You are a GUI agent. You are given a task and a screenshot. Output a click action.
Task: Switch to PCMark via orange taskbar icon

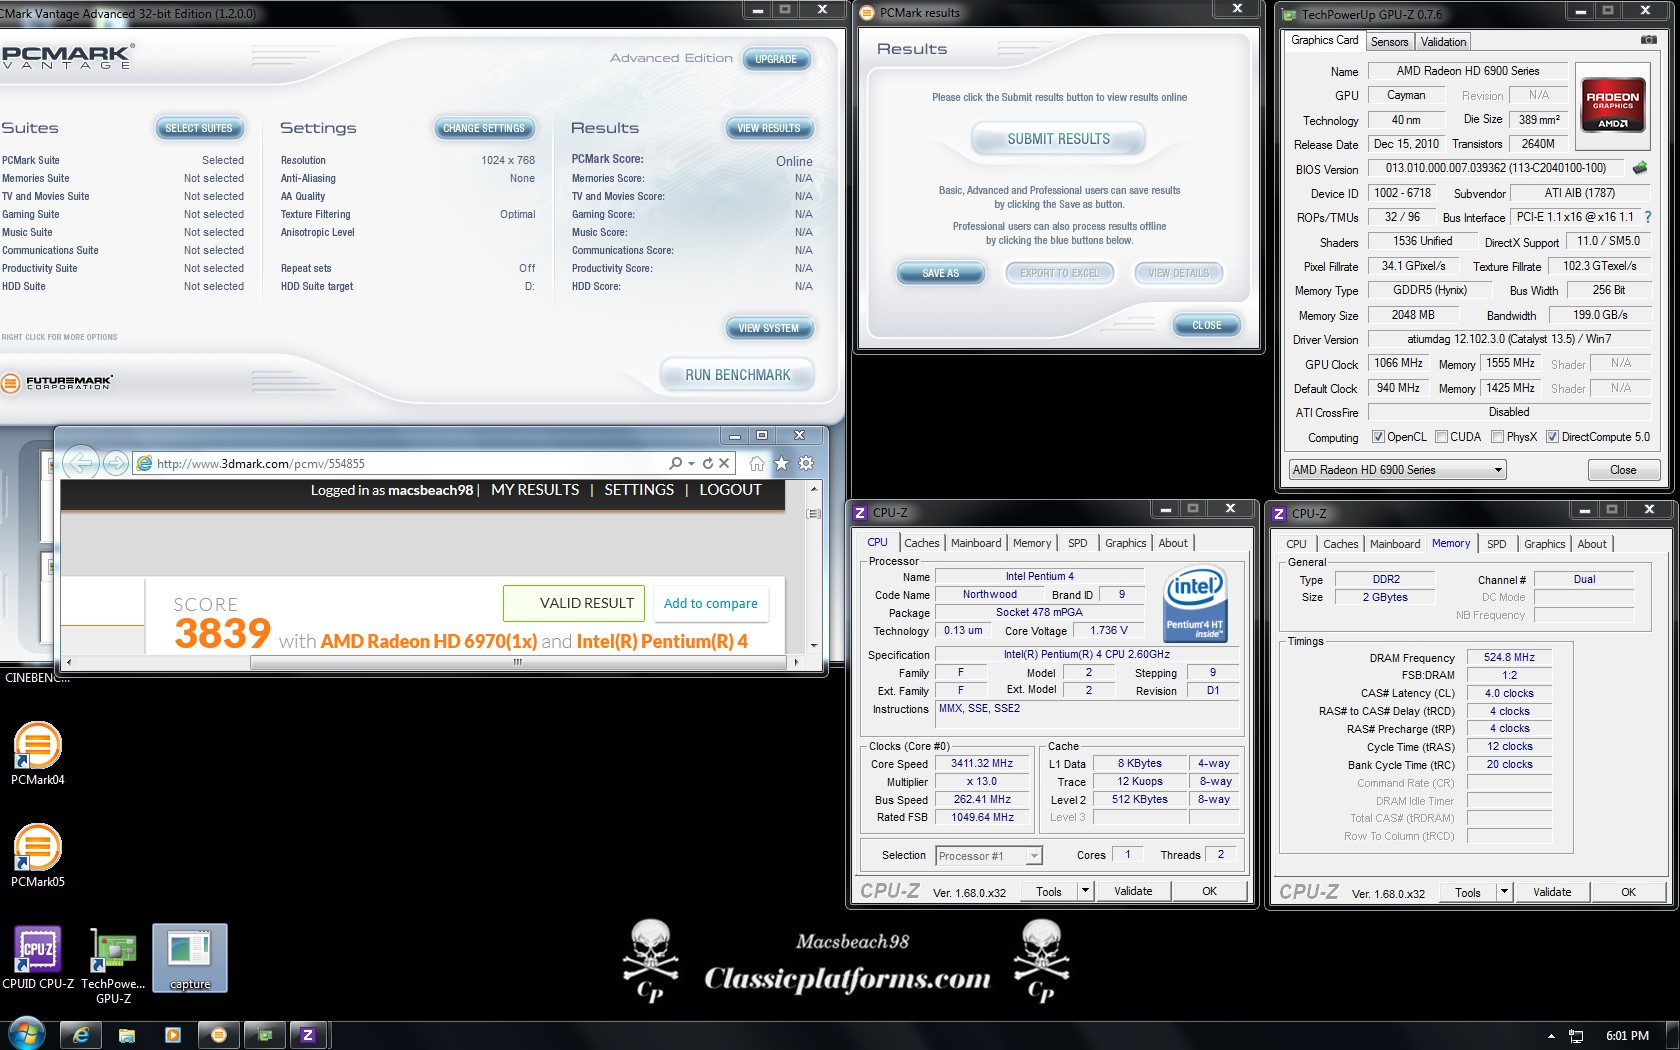coord(219,1035)
